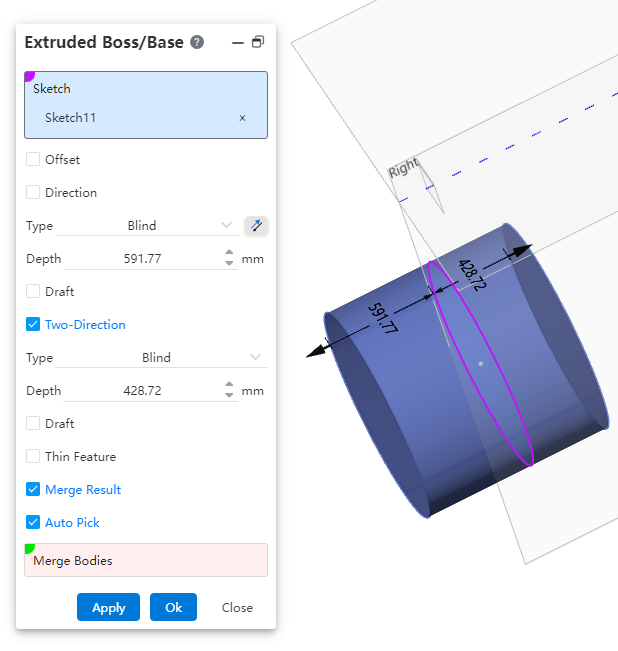
Task: Click the Depth field showing 591.77
Action: (142, 259)
